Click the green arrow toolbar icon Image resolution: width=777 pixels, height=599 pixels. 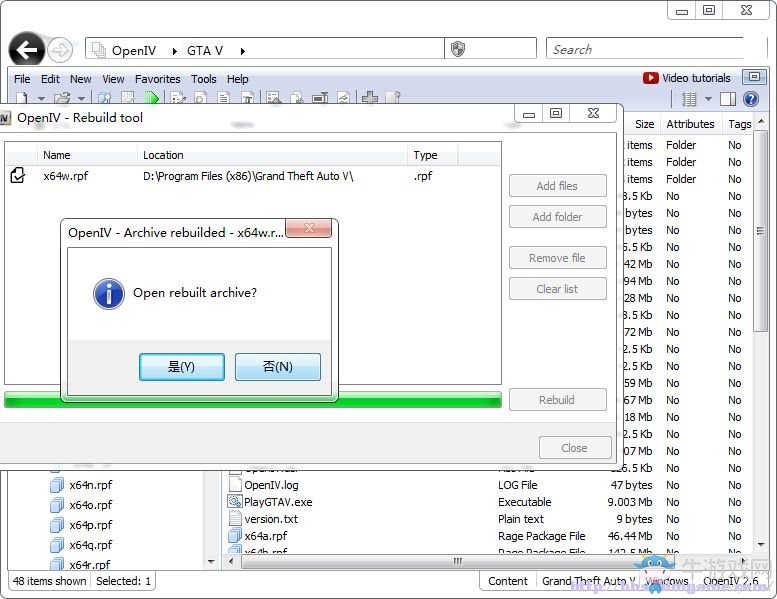coord(152,98)
